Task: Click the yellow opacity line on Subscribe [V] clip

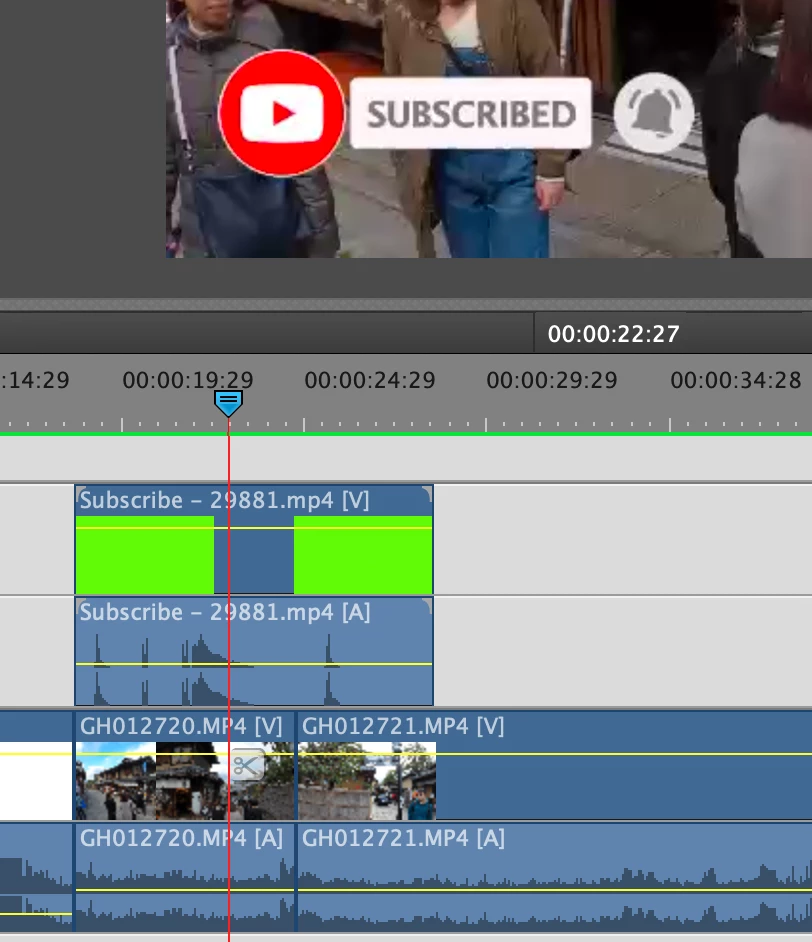Action: (253, 528)
